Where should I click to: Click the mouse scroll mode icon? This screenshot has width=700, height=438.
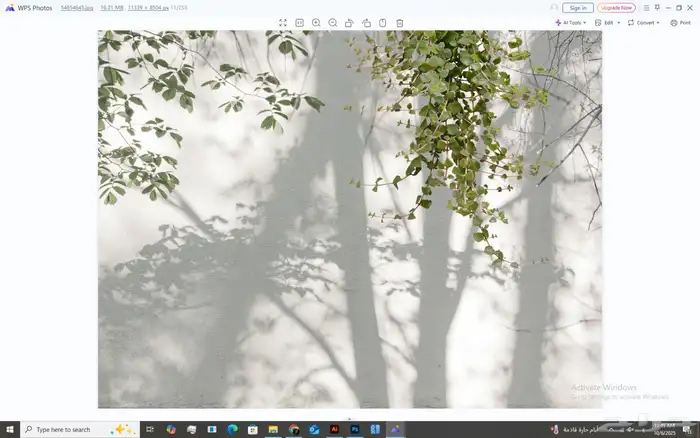click(x=382, y=22)
